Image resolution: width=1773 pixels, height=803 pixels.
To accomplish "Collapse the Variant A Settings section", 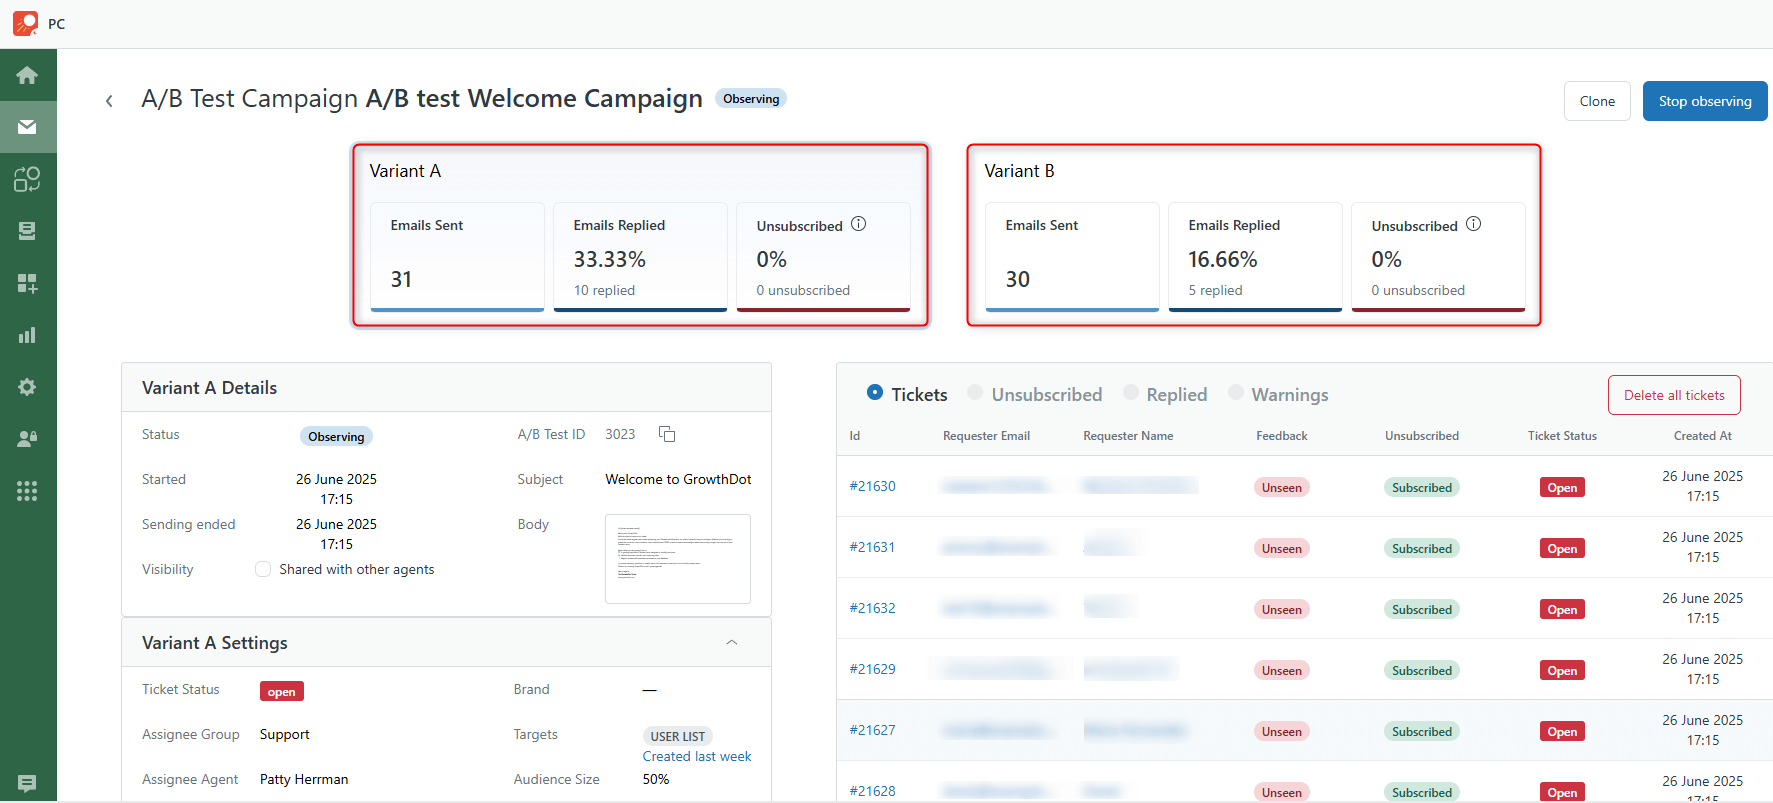I will click(x=732, y=642).
